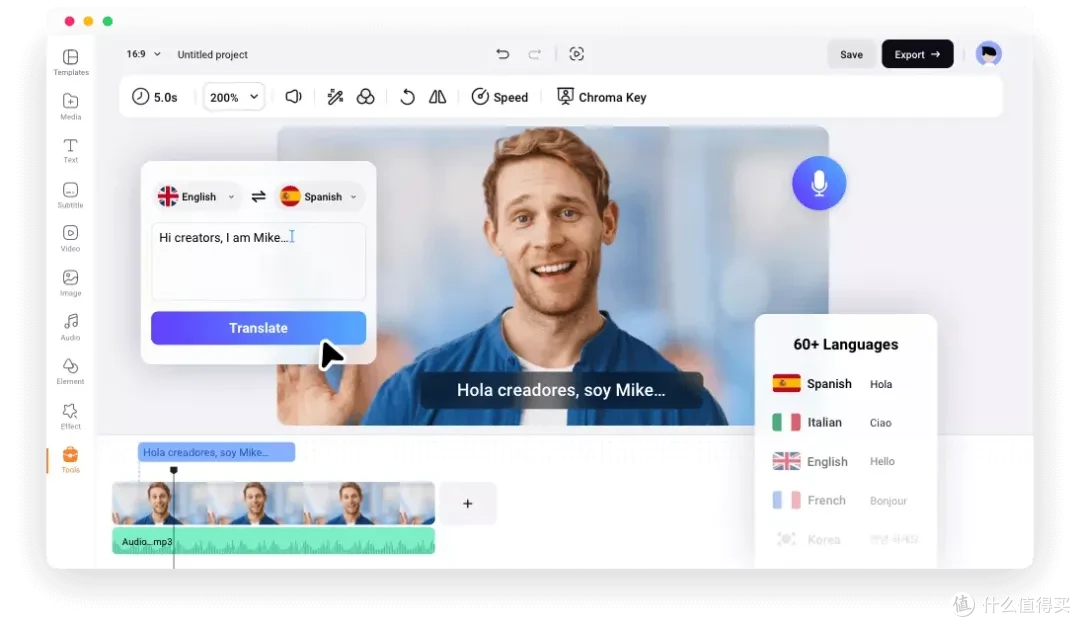Click the Untitled project name

212,54
